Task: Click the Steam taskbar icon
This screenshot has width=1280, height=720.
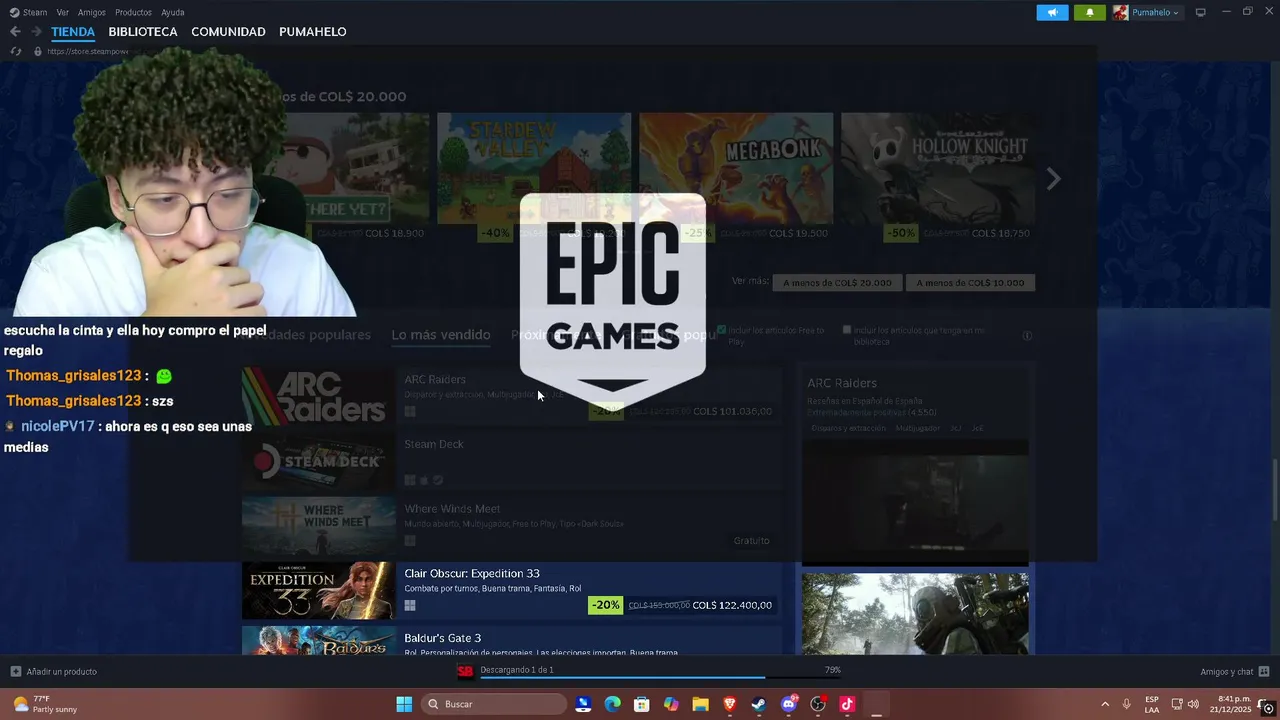Action: (x=758, y=704)
